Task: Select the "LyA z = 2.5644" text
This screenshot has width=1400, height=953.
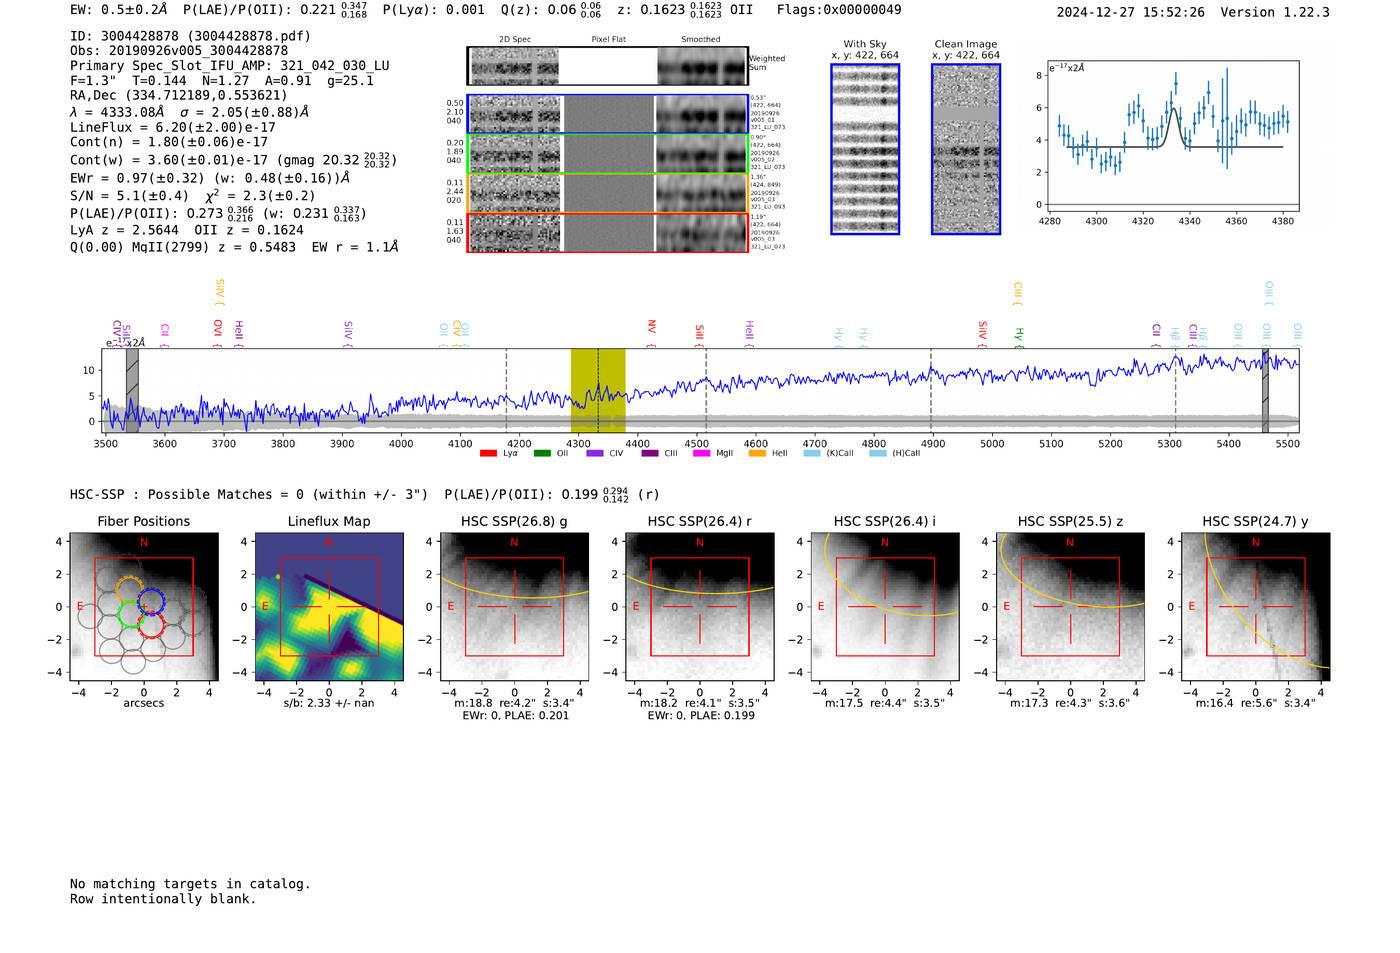Action: click(x=125, y=230)
